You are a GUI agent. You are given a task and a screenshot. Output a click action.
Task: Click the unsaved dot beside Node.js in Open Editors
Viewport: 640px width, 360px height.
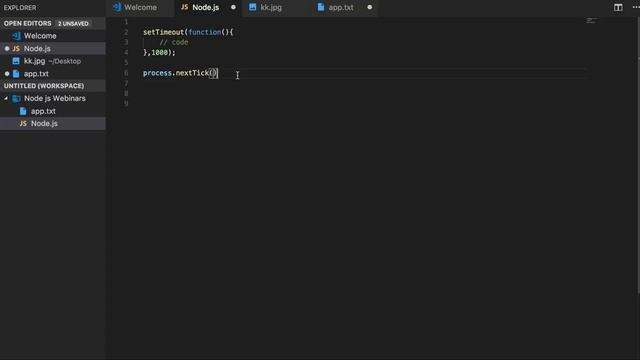point(7,49)
